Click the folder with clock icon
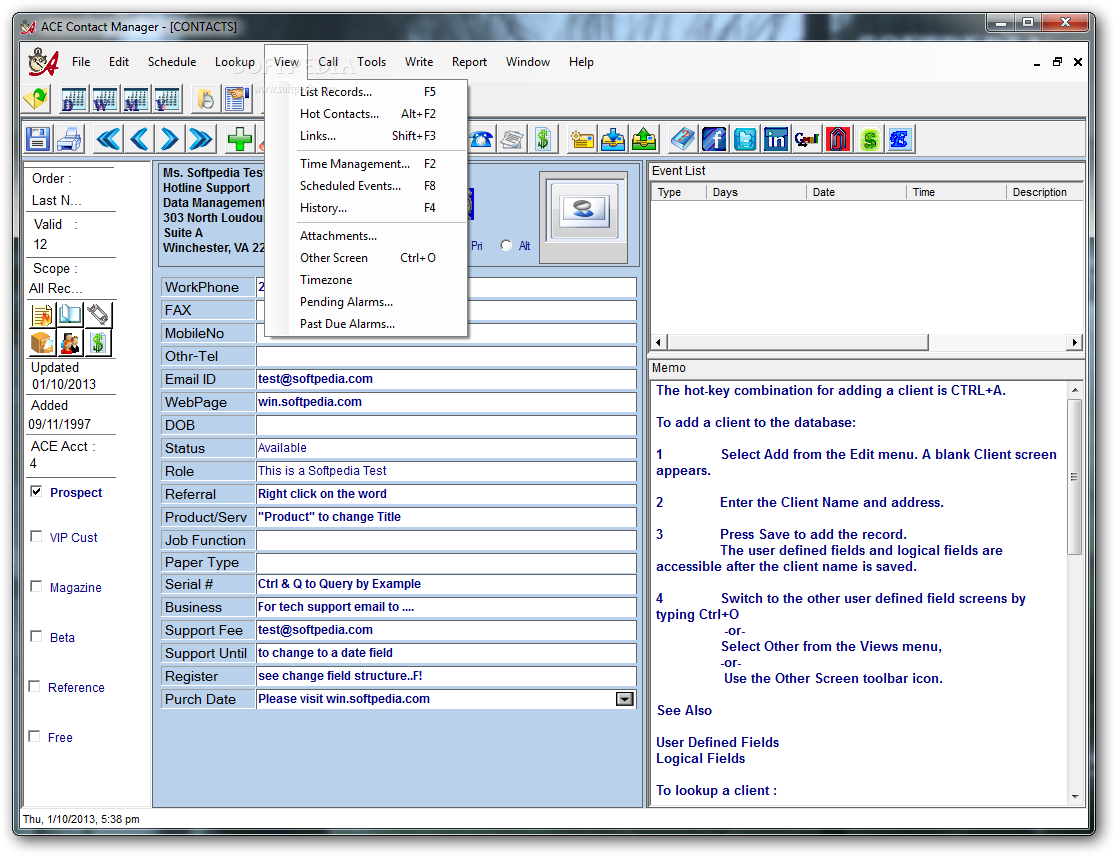Screen dimensions: 1116x856 pos(206,99)
